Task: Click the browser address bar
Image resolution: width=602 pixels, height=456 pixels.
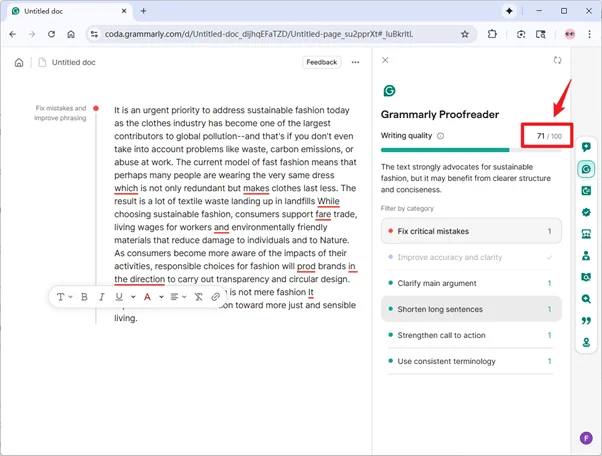Action: 270,34
